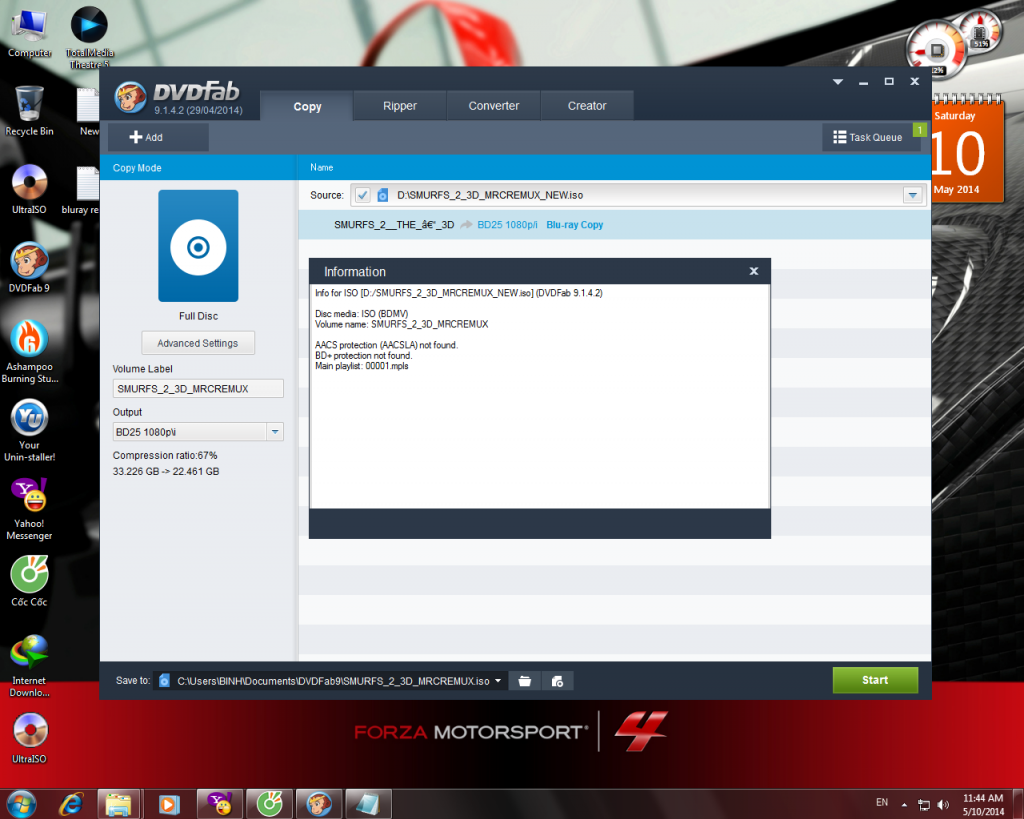Click the 'AACS protection (AACSLA) not found.' line
The width and height of the screenshot is (1024, 819).
click(x=387, y=345)
